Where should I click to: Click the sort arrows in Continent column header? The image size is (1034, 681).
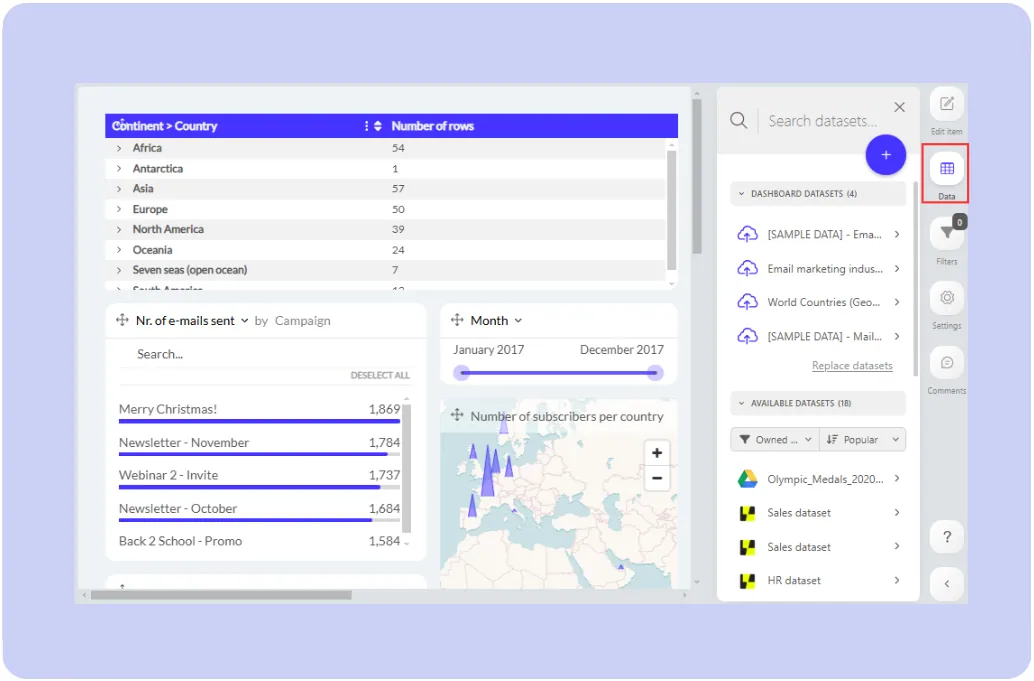point(378,126)
